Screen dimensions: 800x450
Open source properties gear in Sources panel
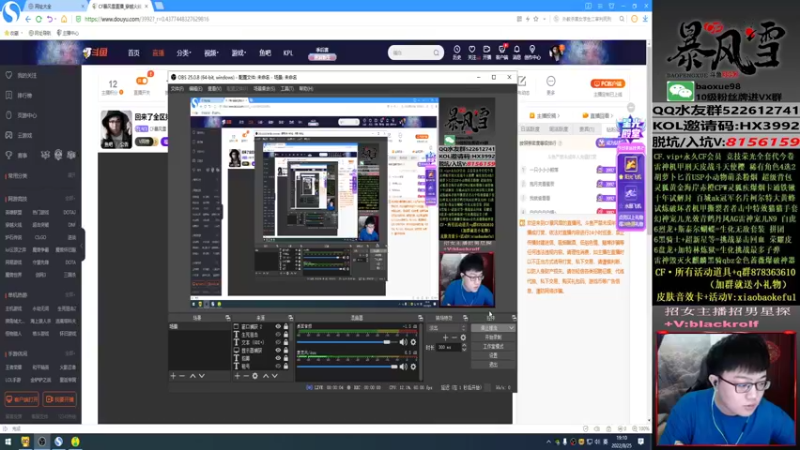pyautogui.click(x=255, y=376)
